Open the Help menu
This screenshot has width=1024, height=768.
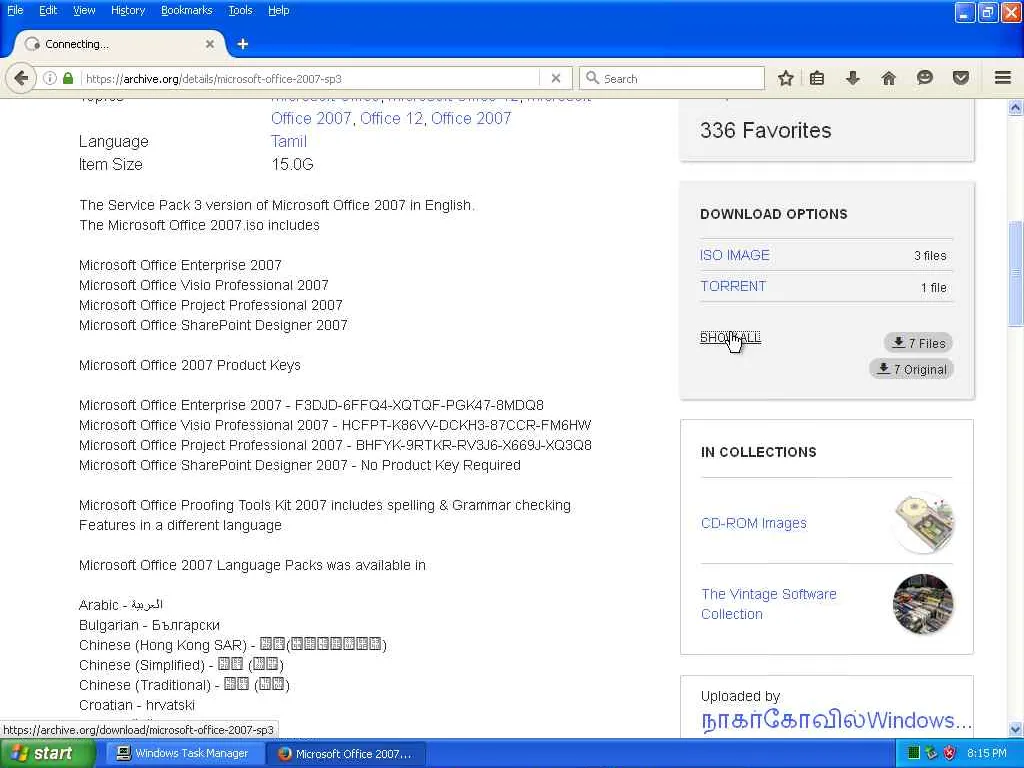(x=279, y=10)
